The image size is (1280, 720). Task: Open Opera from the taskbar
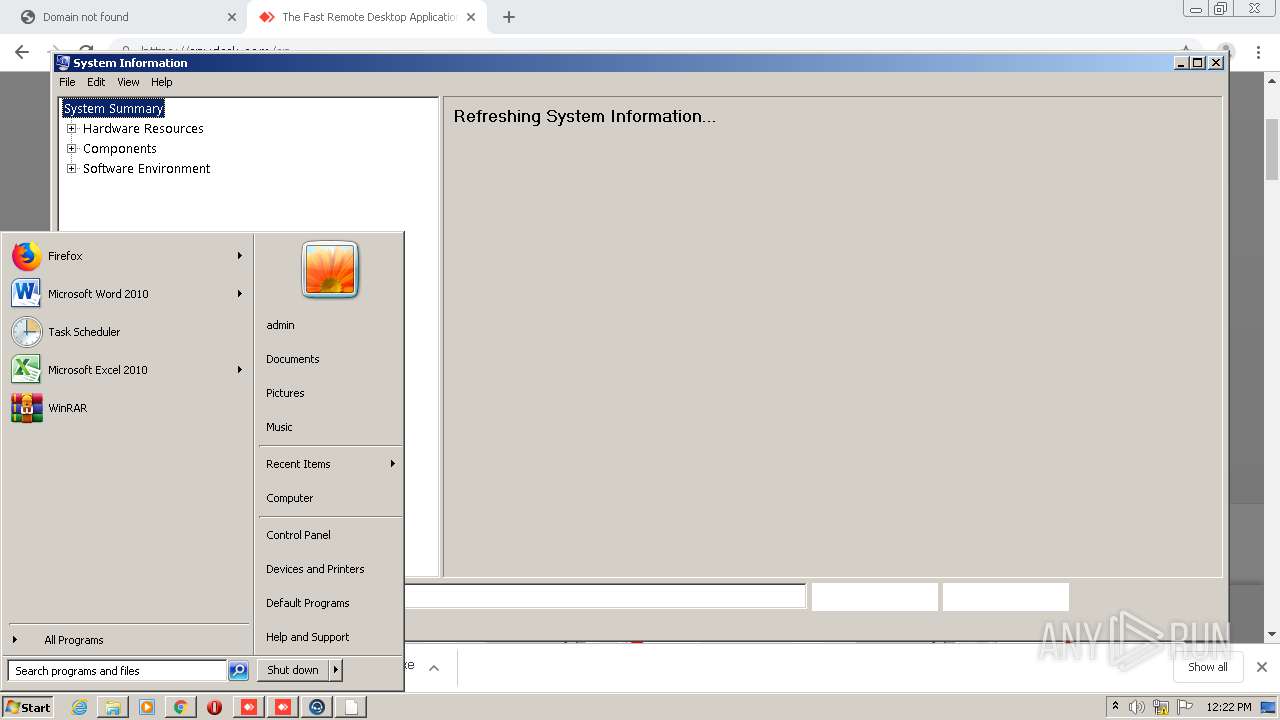214,707
